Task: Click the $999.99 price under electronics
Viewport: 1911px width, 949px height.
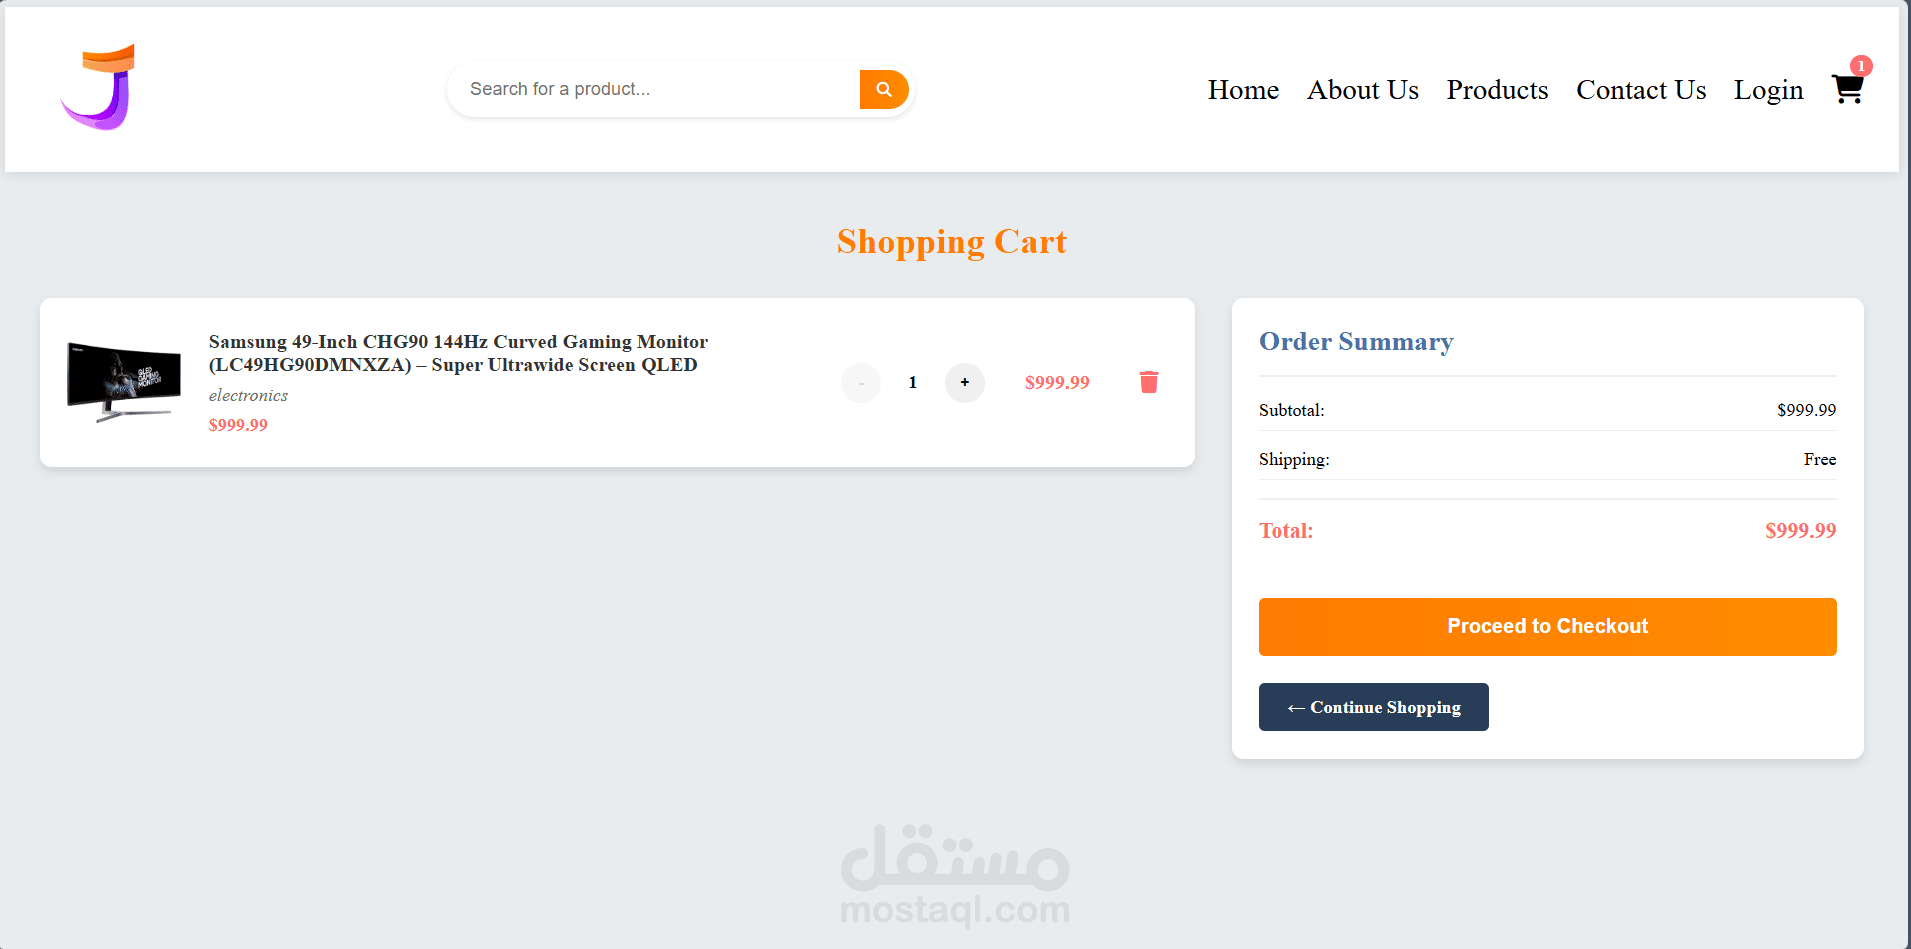Action: pos(238,425)
